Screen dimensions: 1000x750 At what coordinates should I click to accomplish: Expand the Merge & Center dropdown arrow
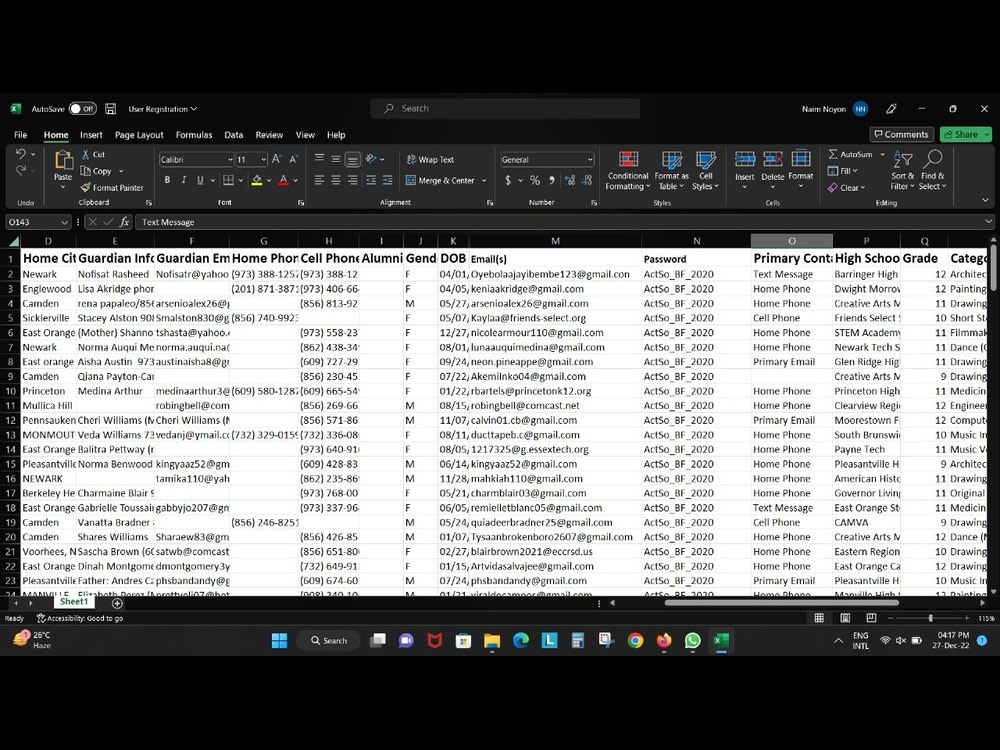click(484, 180)
